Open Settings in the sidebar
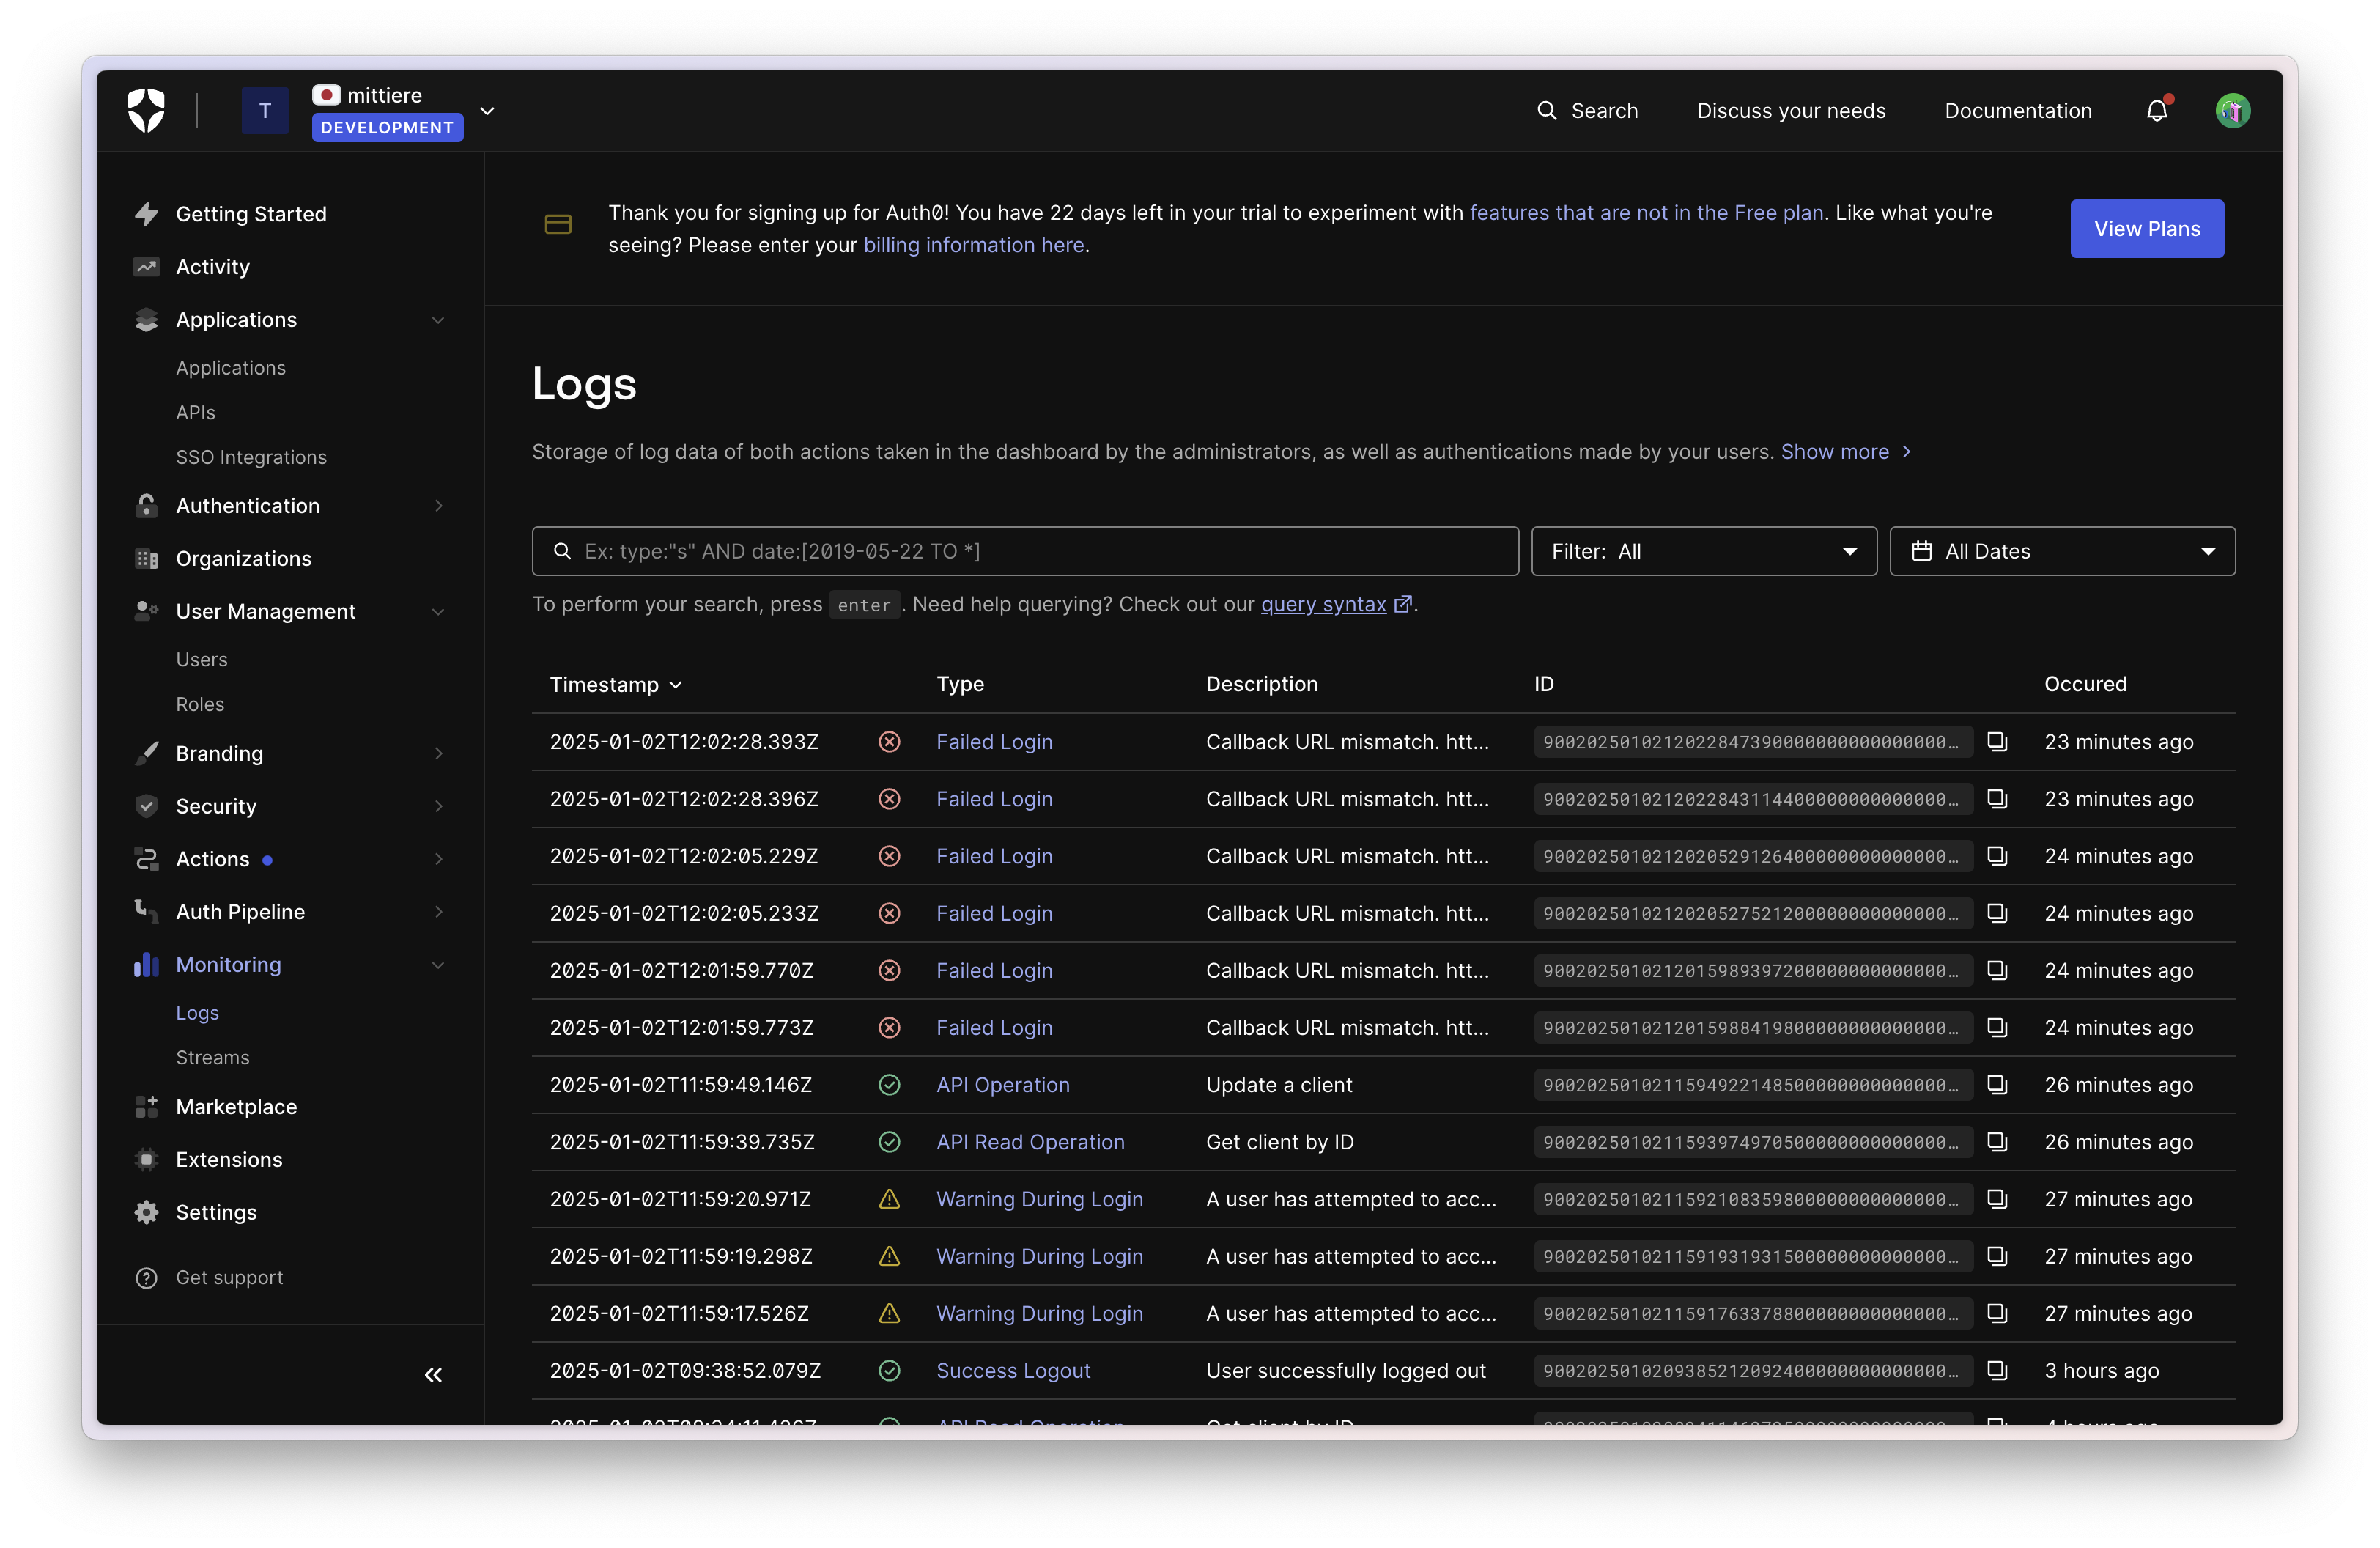The image size is (2380, 1548). pyautogui.click(x=216, y=1212)
